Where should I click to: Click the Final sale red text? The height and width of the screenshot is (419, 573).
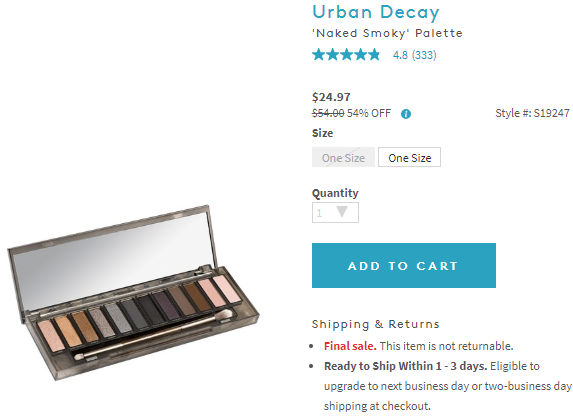tap(350, 346)
